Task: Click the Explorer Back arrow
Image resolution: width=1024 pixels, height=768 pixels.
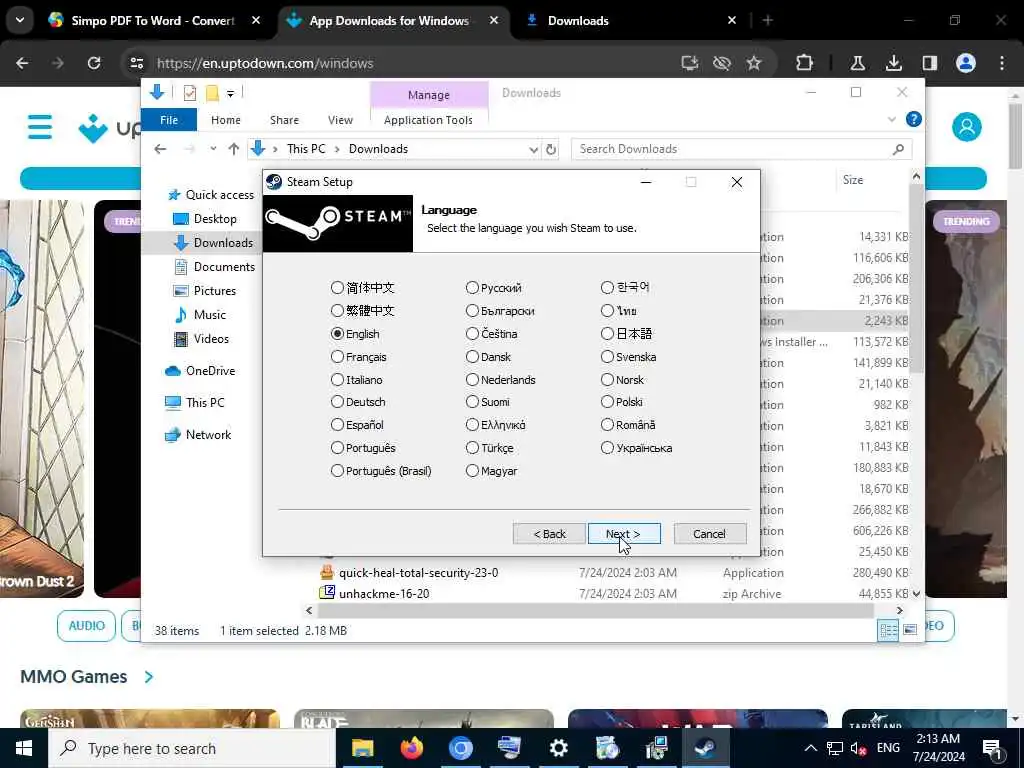Action: point(160,149)
